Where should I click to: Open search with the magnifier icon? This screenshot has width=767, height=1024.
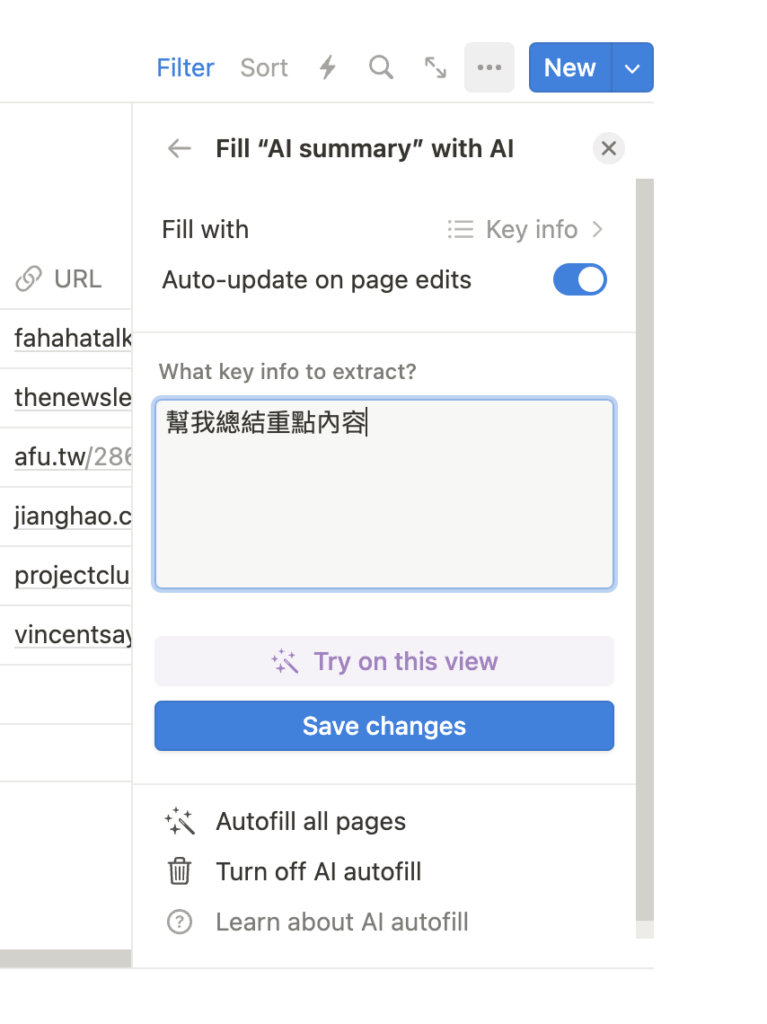pos(381,67)
